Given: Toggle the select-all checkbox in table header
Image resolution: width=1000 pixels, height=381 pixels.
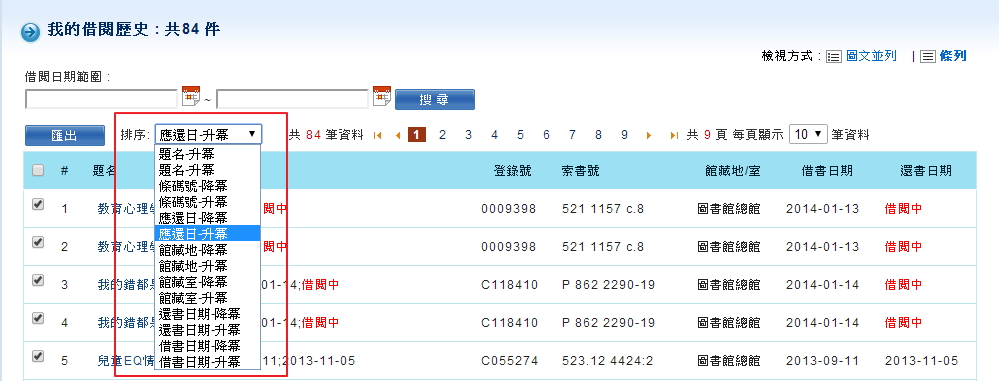Looking at the screenshot, I should pos(38,170).
